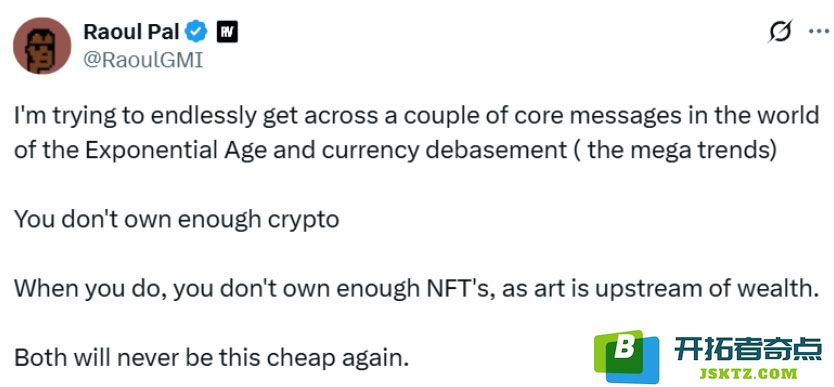The image size is (834, 387).
Task: Click the Grok slashed-circle icon
Action: (780, 31)
